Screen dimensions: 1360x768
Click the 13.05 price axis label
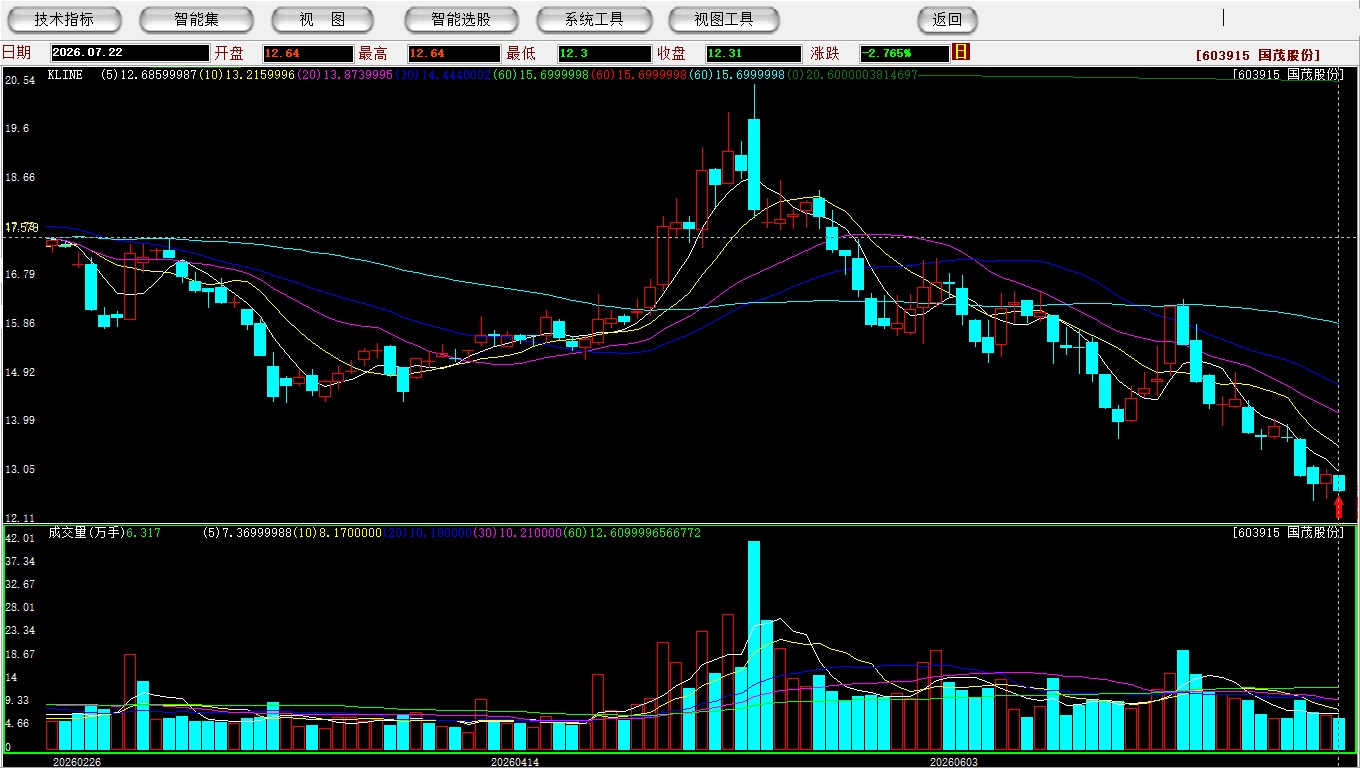point(20,470)
